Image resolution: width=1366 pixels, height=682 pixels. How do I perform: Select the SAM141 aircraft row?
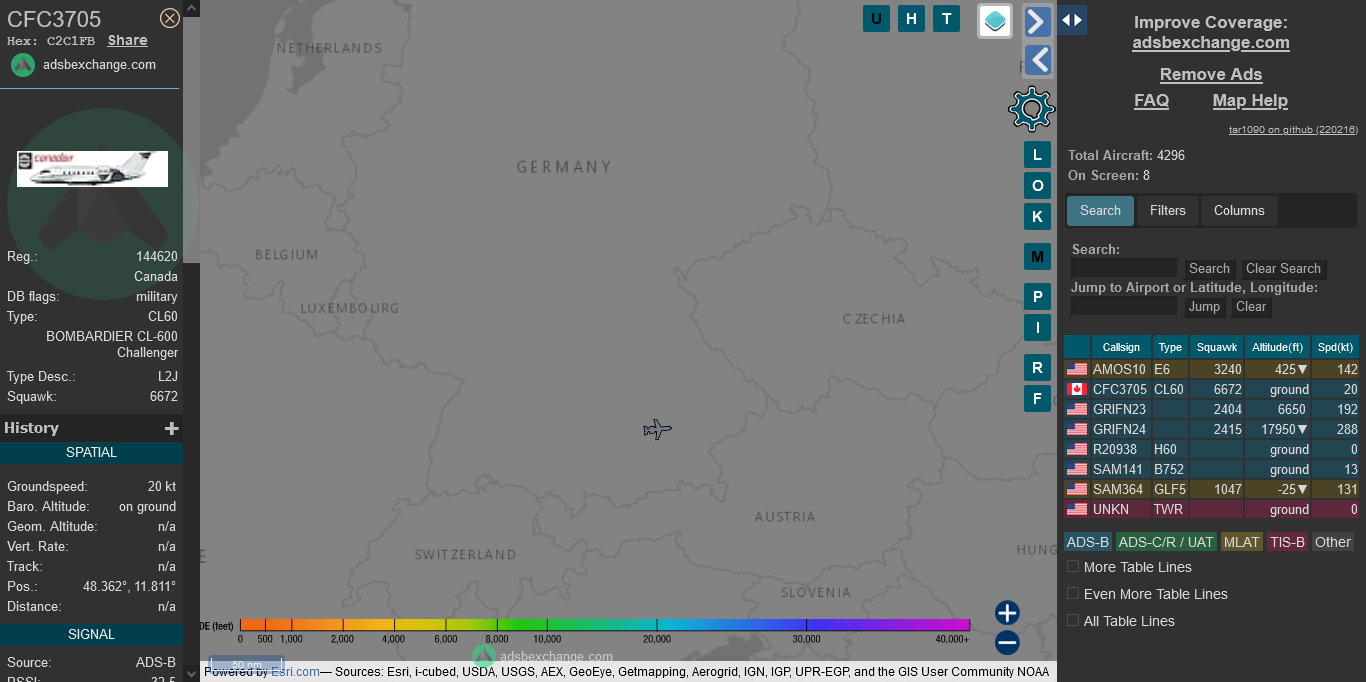tap(1211, 469)
